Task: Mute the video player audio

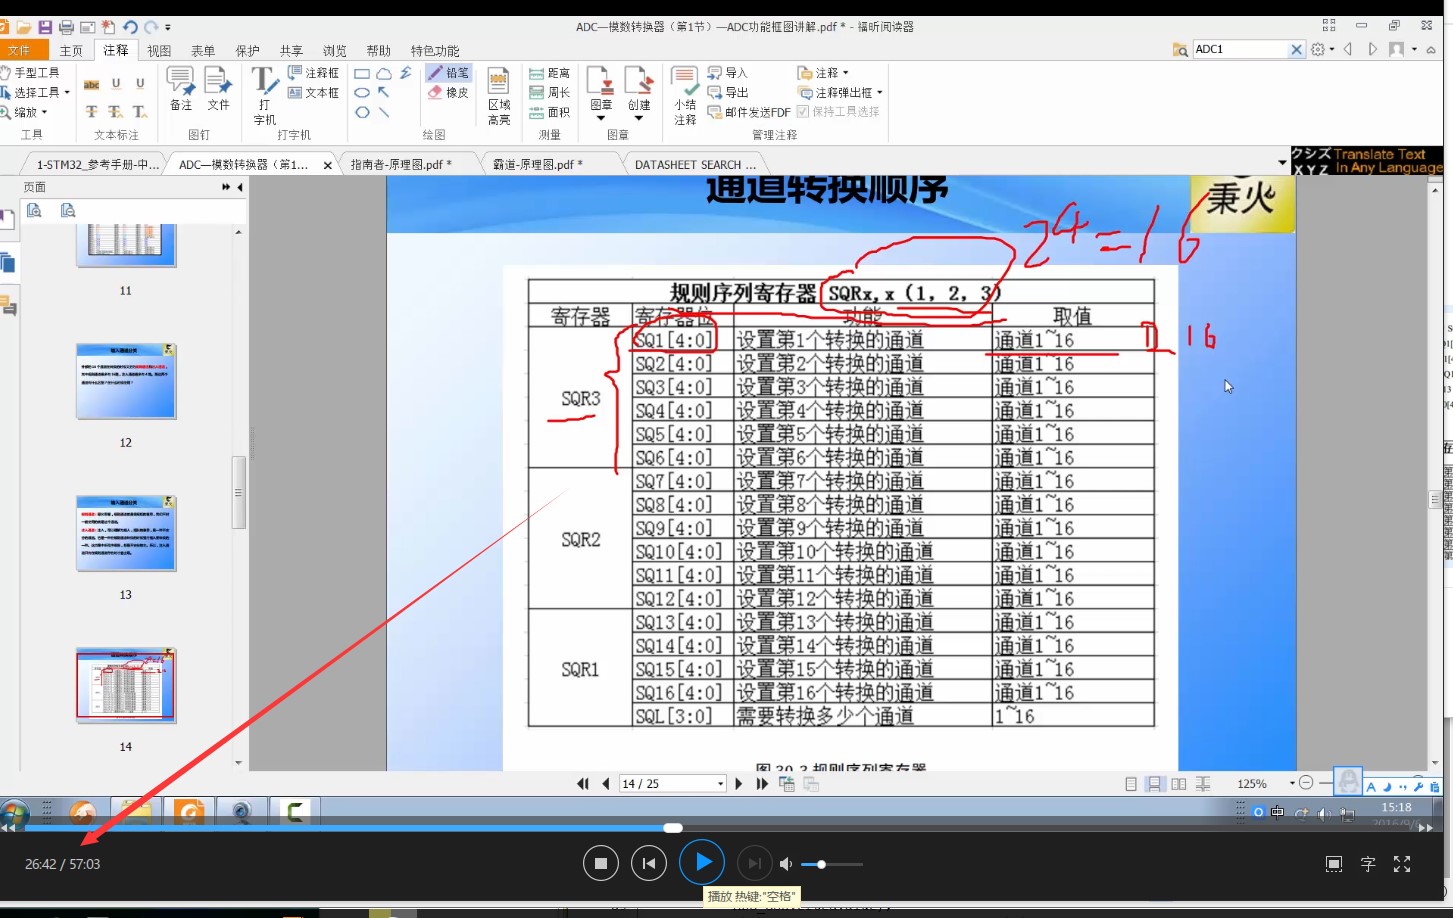Action: point(786,863)
